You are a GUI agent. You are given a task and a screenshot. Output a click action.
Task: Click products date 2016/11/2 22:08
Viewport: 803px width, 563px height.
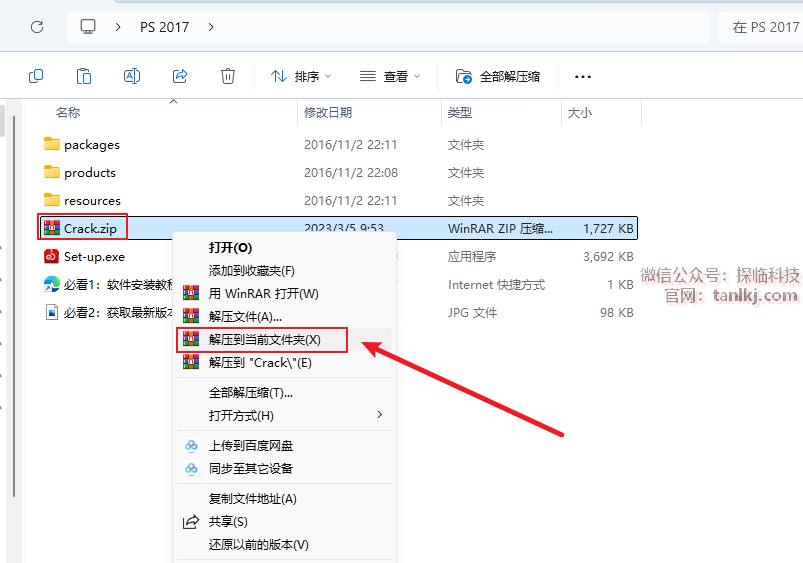point(351,173)
